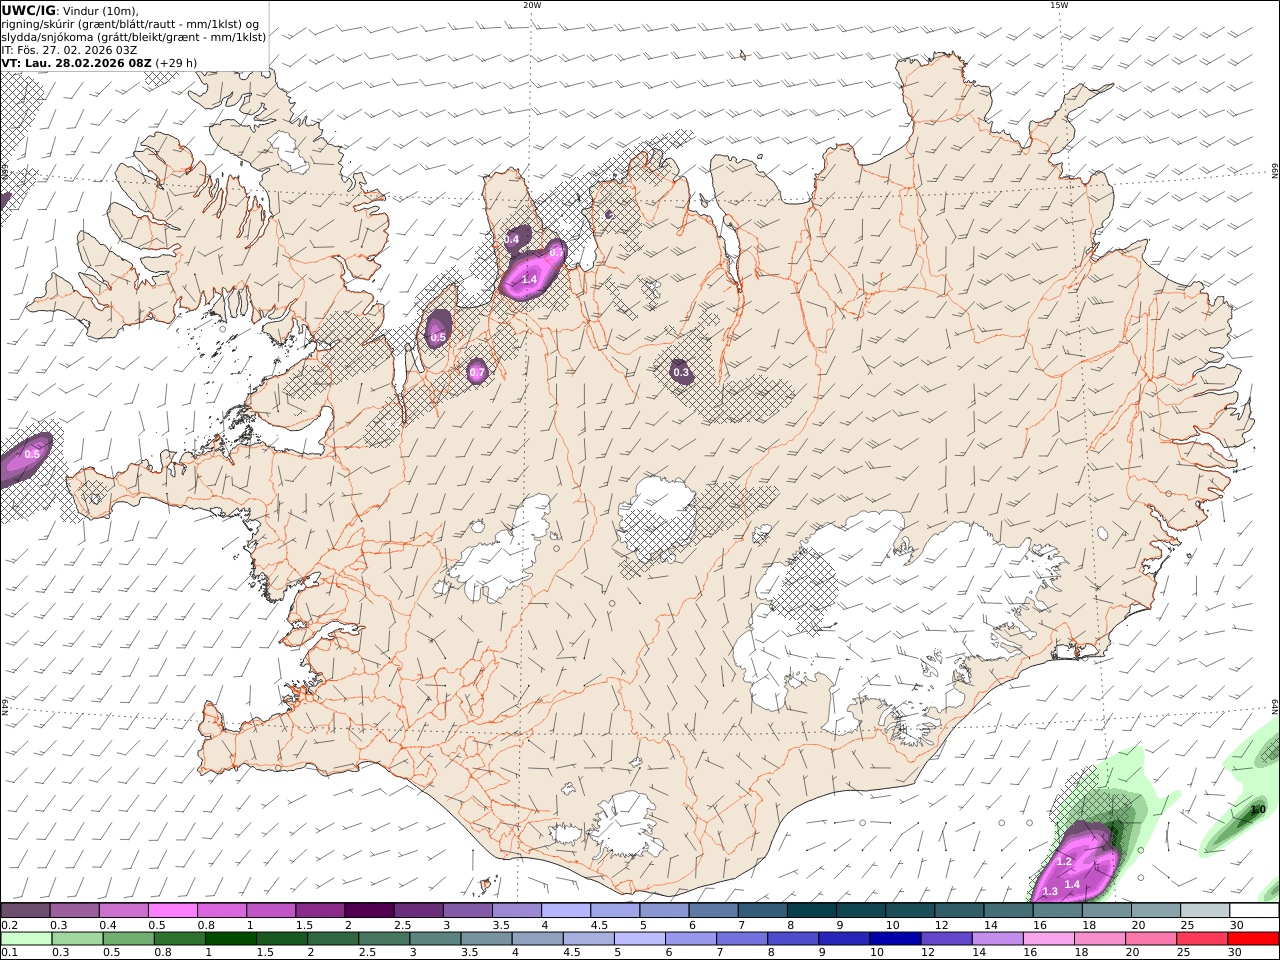Select the 4.5 tick label under the periwinkle swatch
1280x960 pixels.
coord(600,925)
